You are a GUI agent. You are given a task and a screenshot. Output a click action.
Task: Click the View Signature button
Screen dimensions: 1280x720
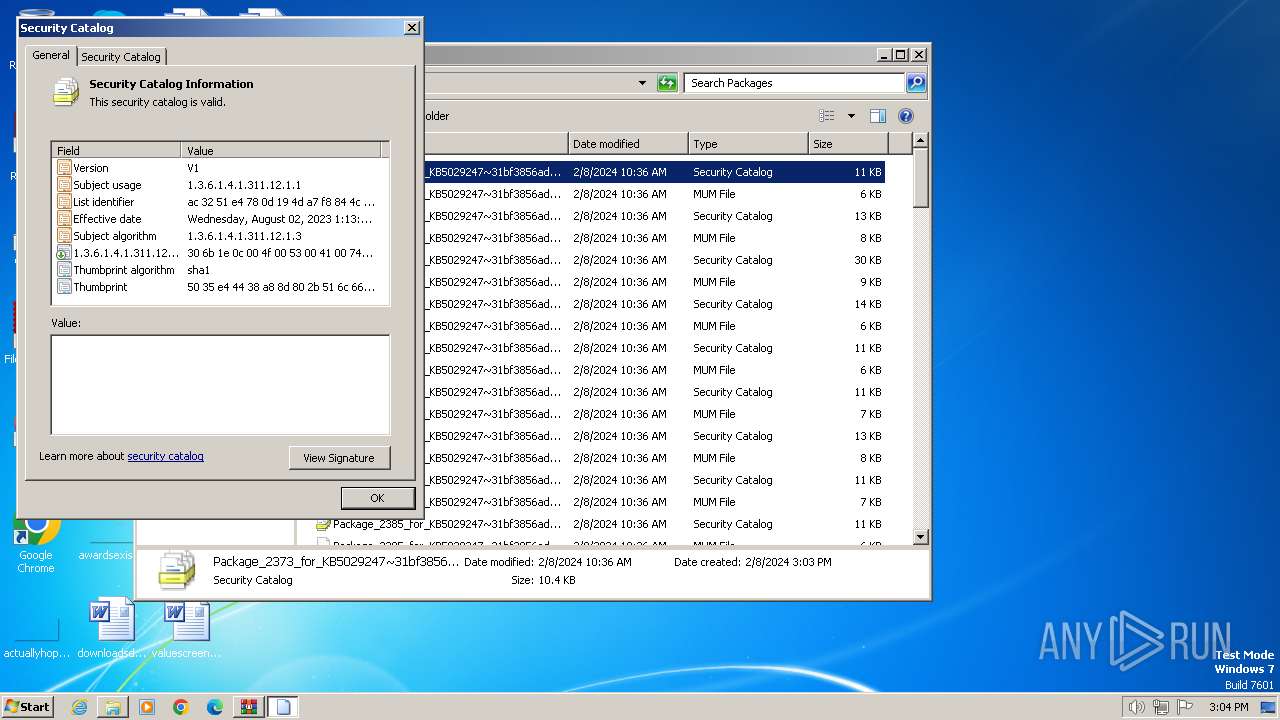(x=339, y=458)
